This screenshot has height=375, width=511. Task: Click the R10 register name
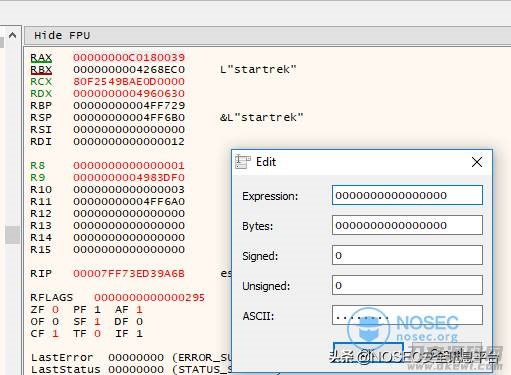pyautogui.click(x=41, y=189)
